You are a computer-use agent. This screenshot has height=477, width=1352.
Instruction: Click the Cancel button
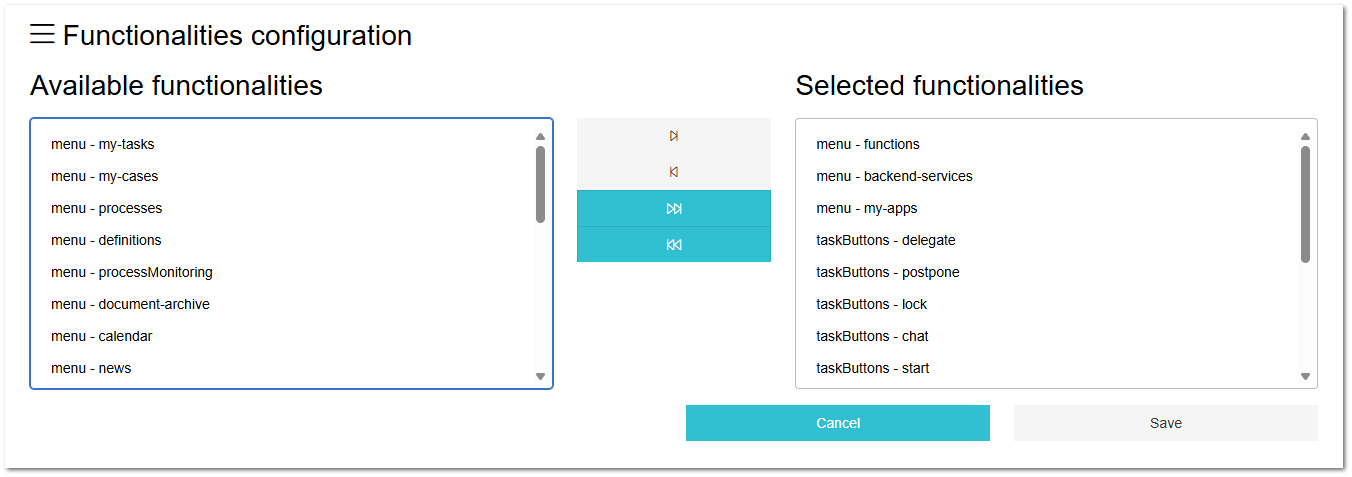(838, 423)
